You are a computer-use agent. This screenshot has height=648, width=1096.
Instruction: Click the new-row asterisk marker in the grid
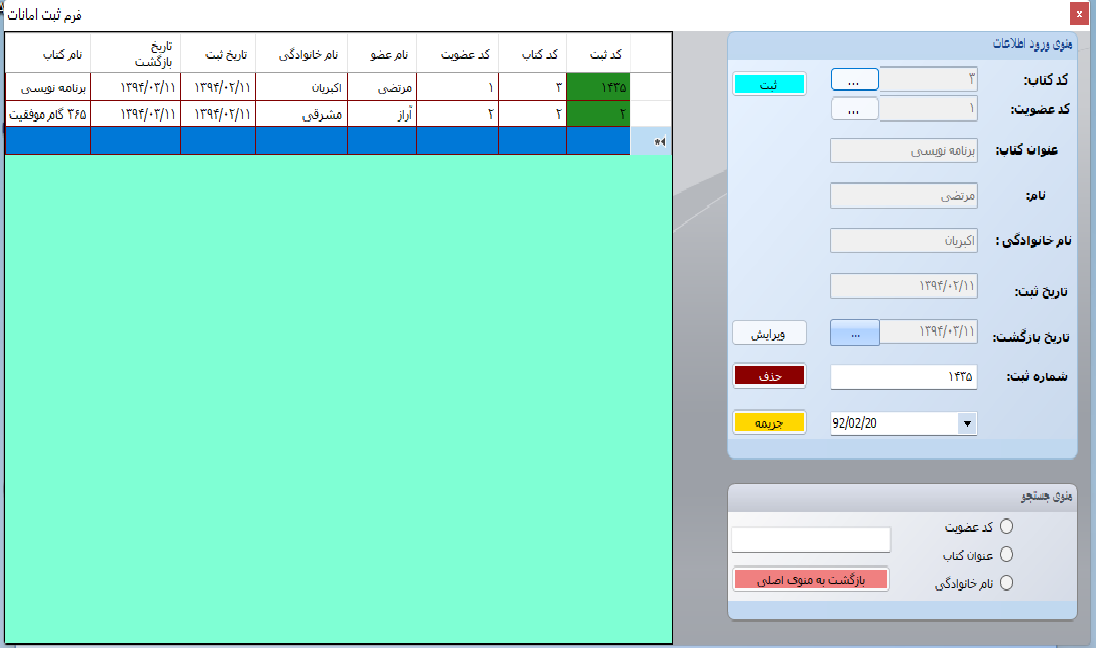point(659,142)
